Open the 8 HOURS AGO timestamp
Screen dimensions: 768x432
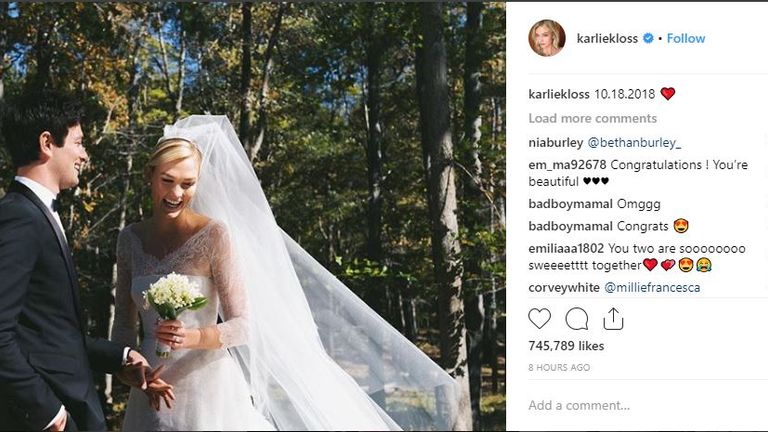tap(559, 367)
